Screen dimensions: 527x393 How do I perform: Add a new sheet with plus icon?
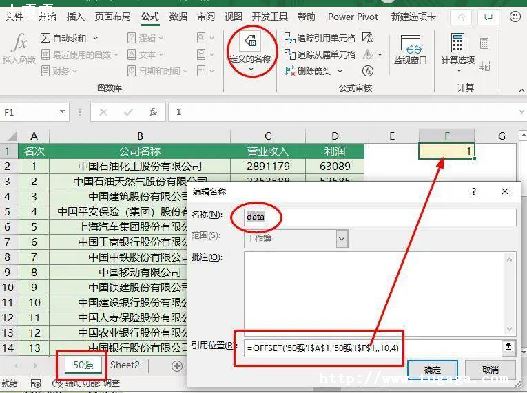[177, 366]
